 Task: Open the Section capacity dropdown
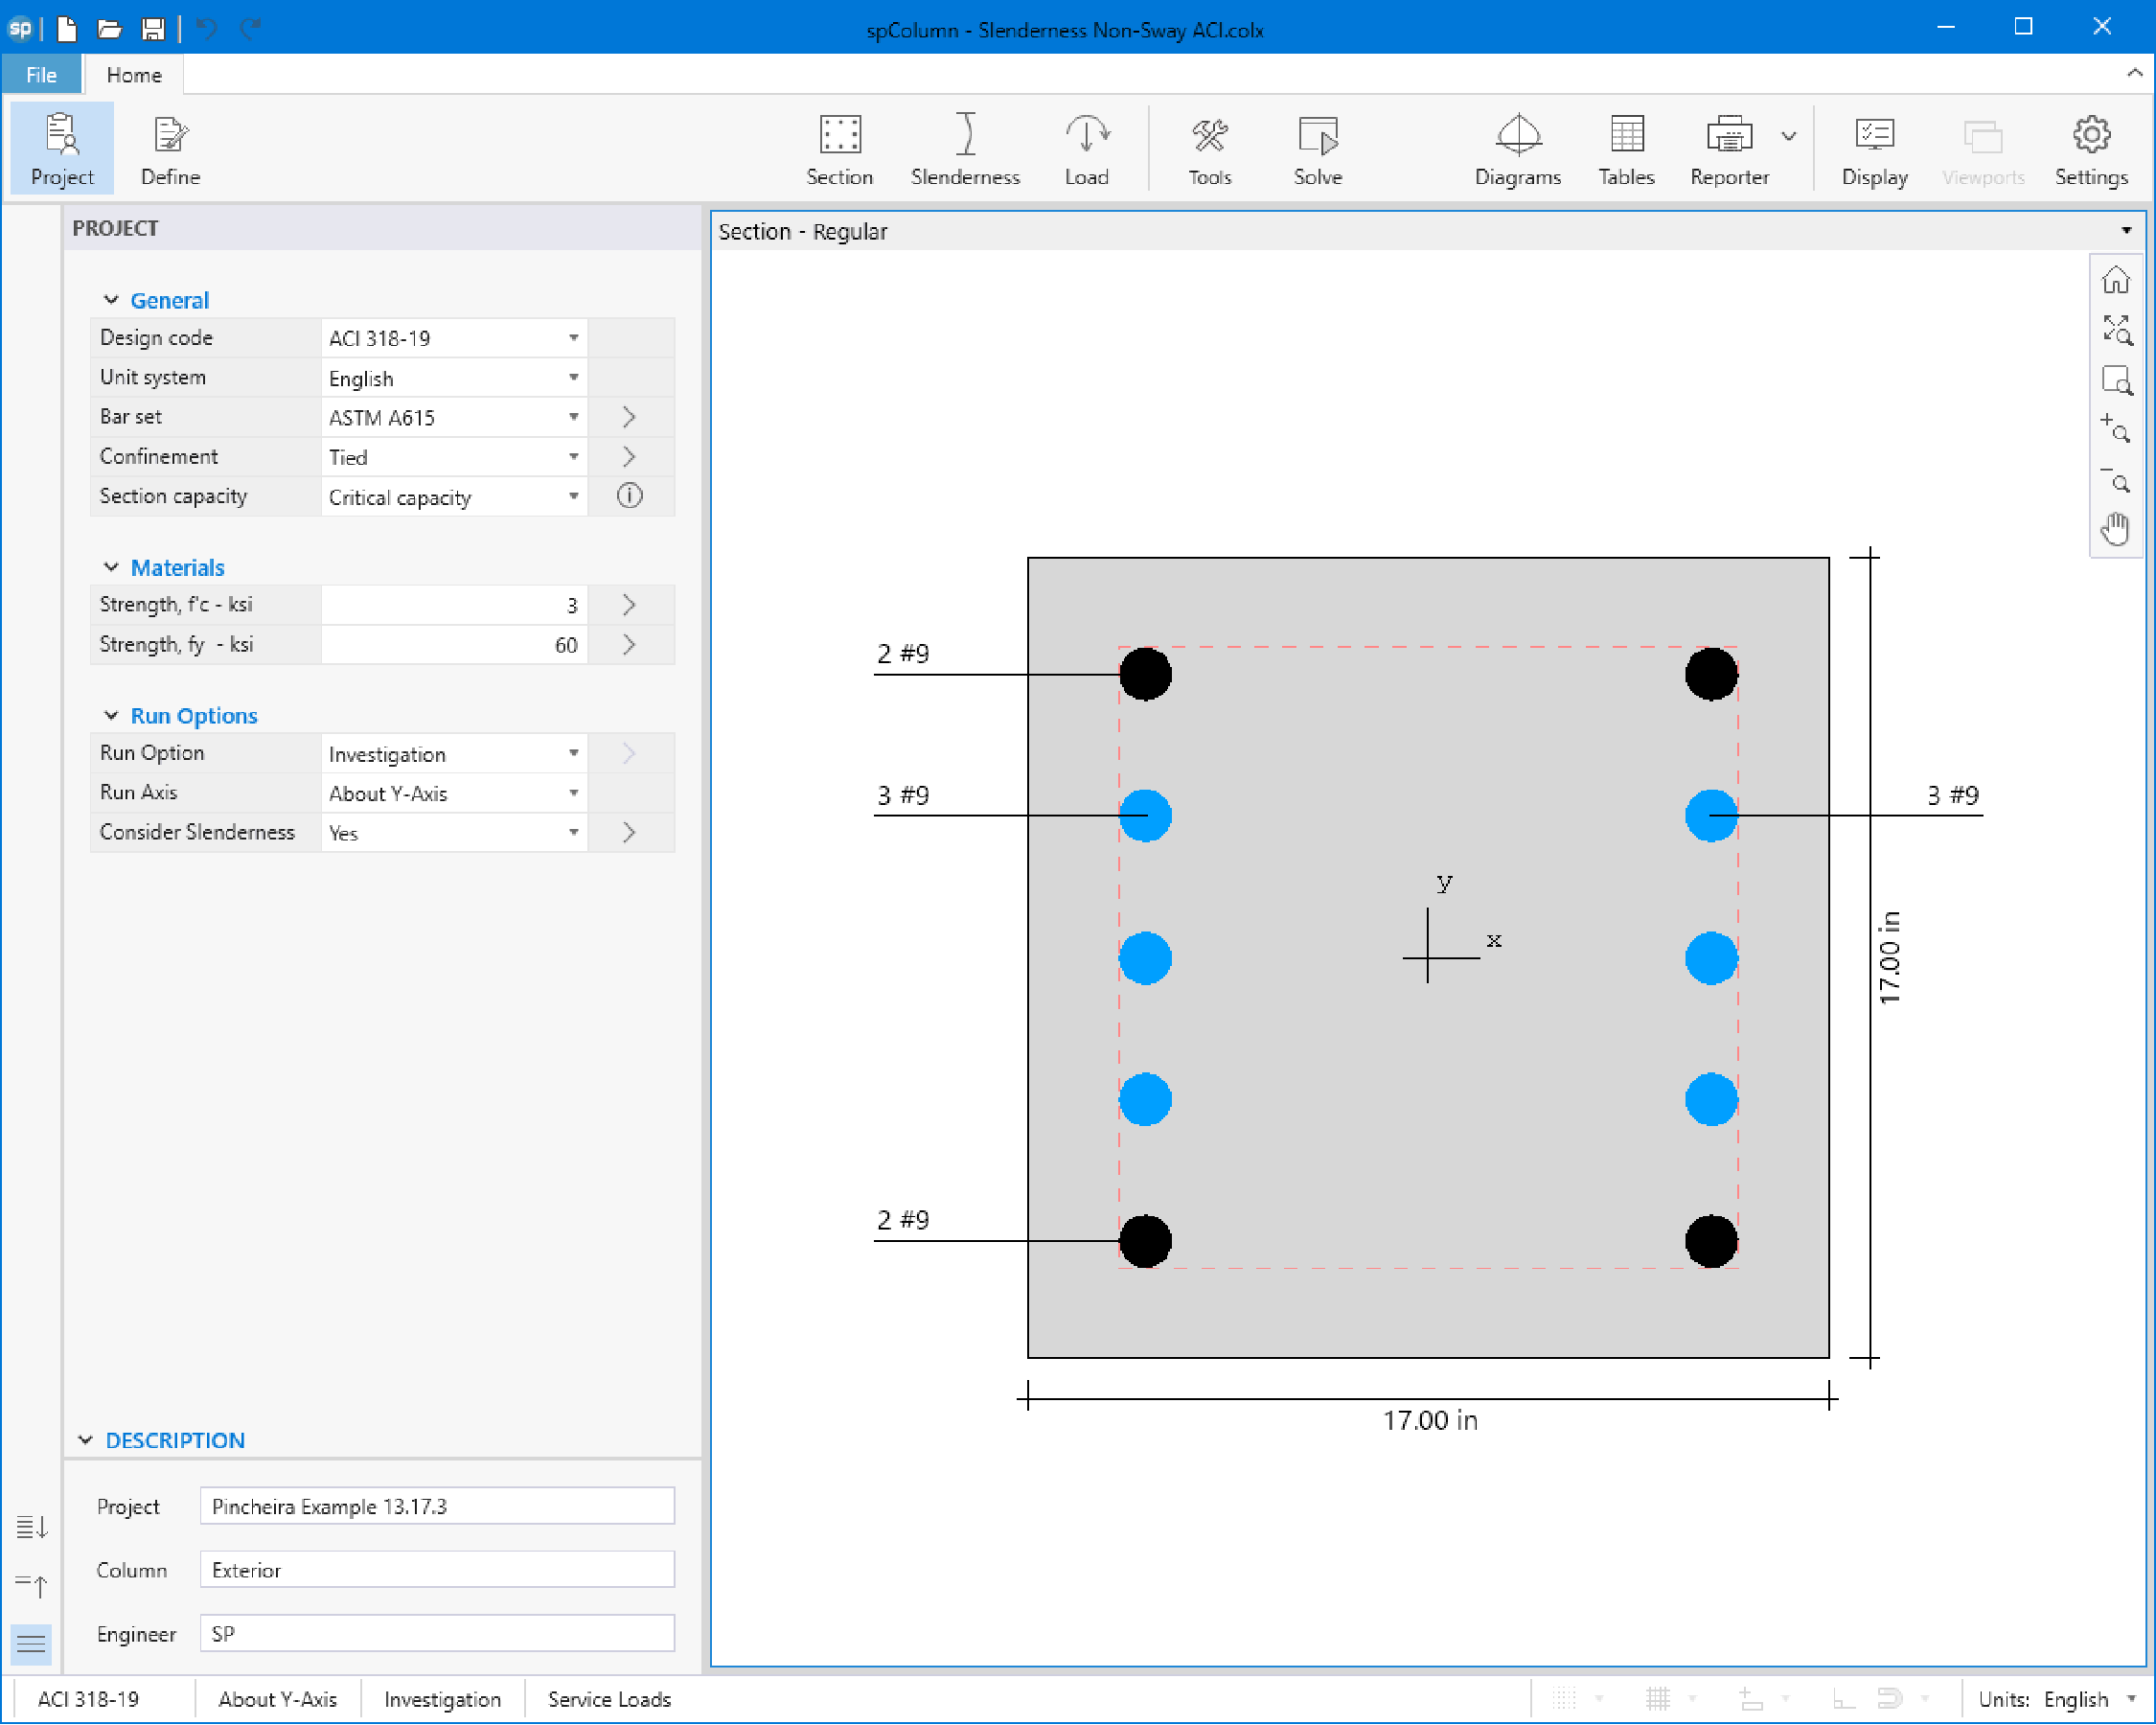(x=454, y=497)
